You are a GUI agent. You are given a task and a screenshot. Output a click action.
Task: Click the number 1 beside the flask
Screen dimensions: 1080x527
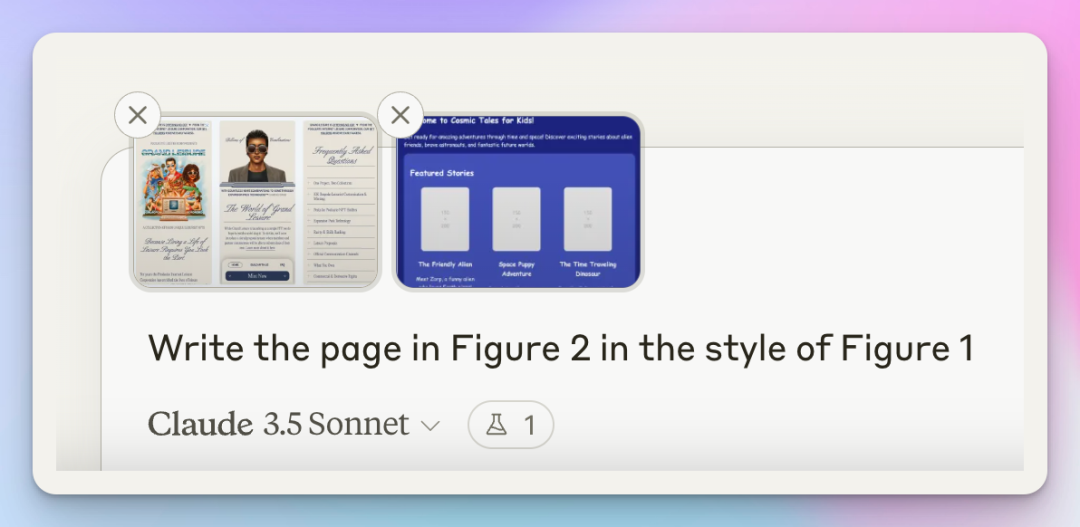529,426
